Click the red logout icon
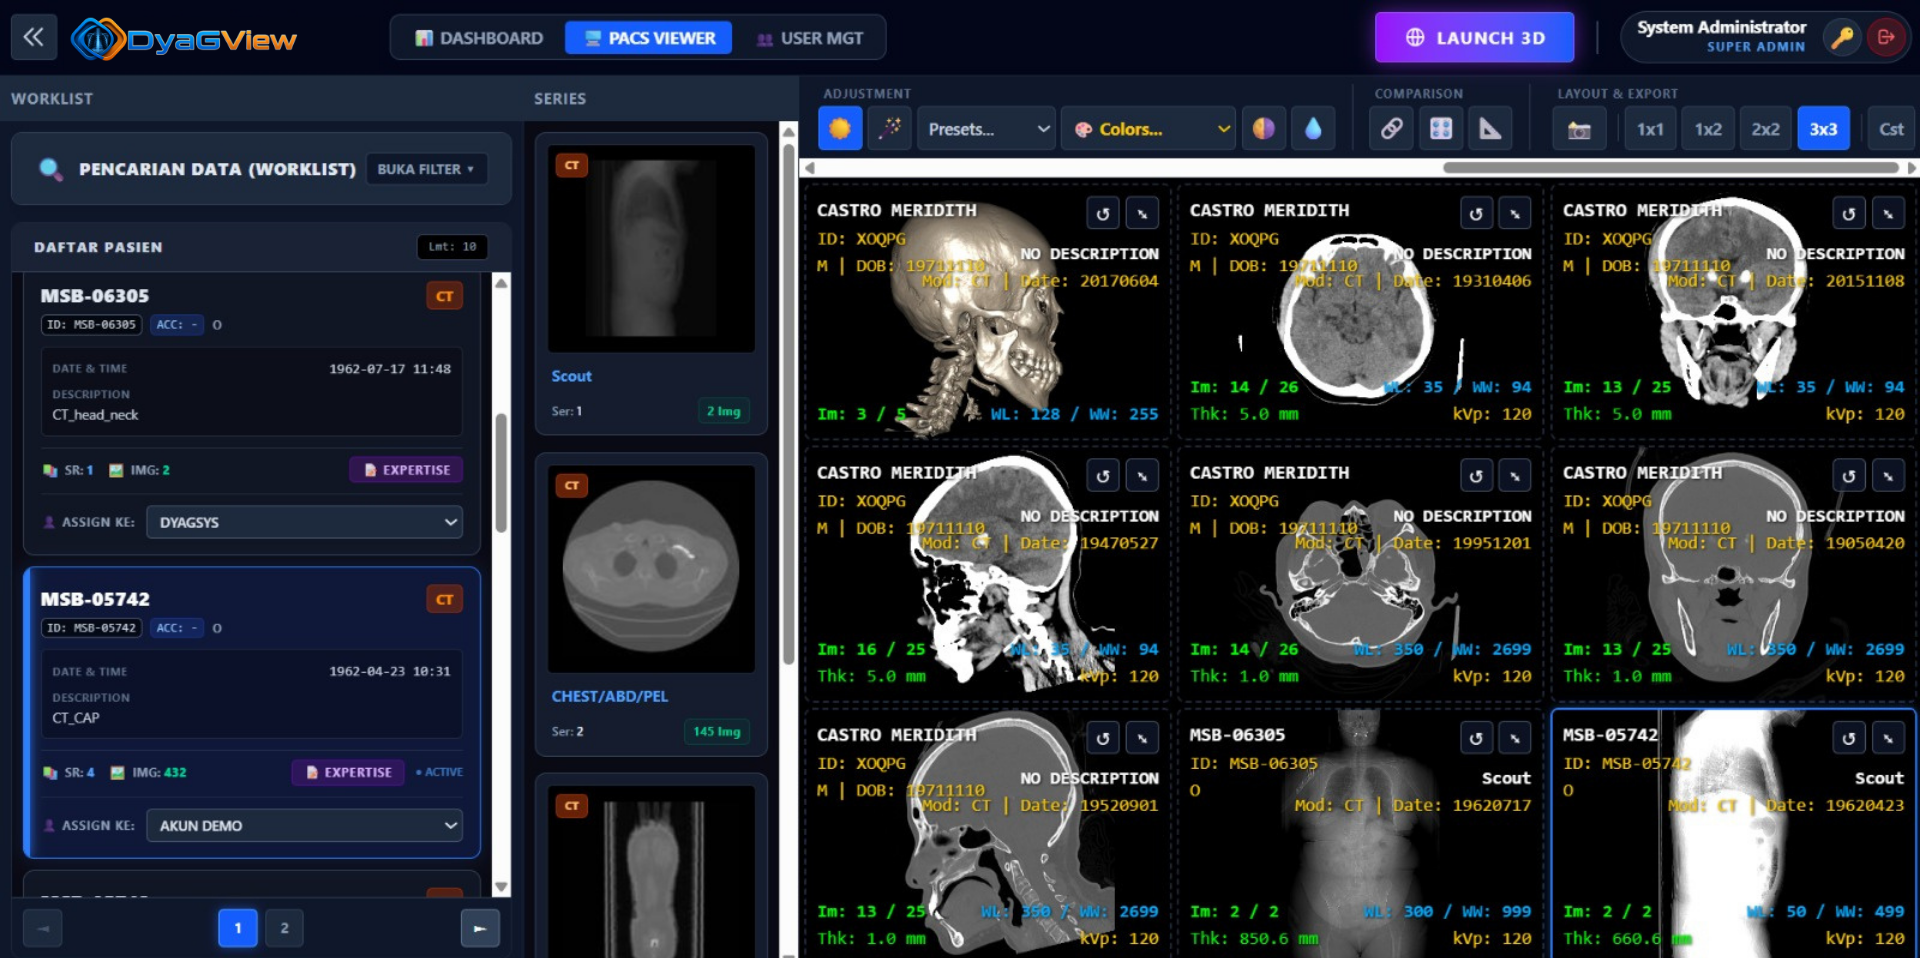 click(x=1886, y=38)
